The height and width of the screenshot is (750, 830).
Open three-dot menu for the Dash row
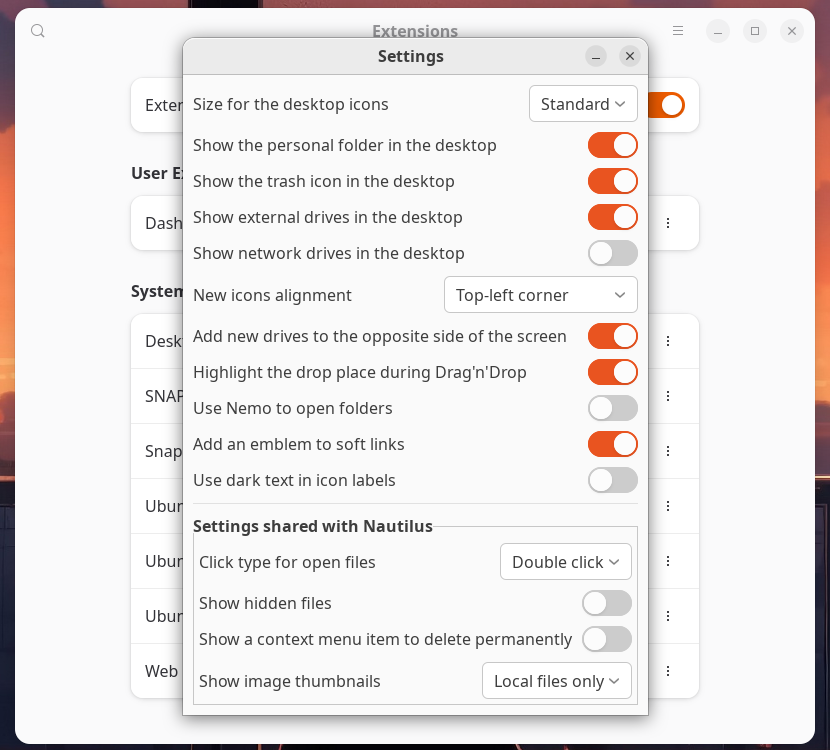click(x=668, y=223)
